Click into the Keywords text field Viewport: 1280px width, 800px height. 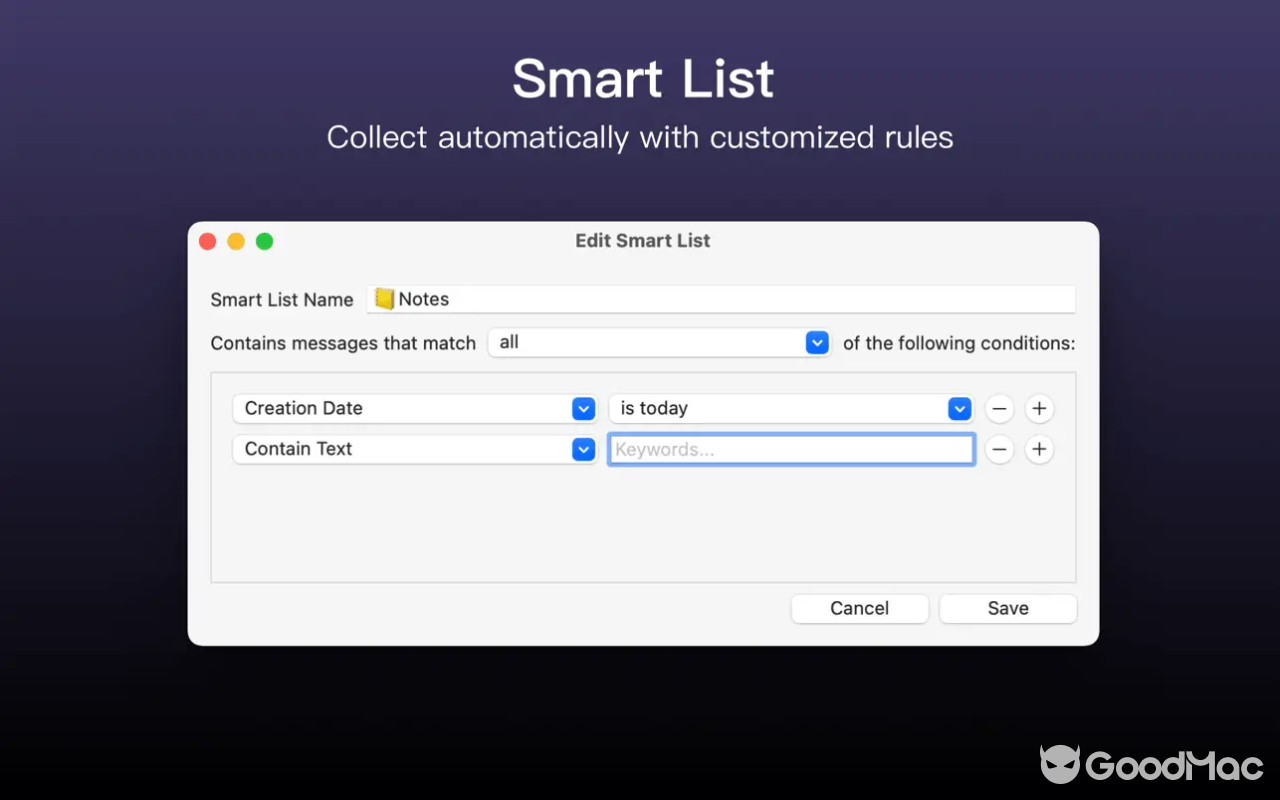(791, 450)
